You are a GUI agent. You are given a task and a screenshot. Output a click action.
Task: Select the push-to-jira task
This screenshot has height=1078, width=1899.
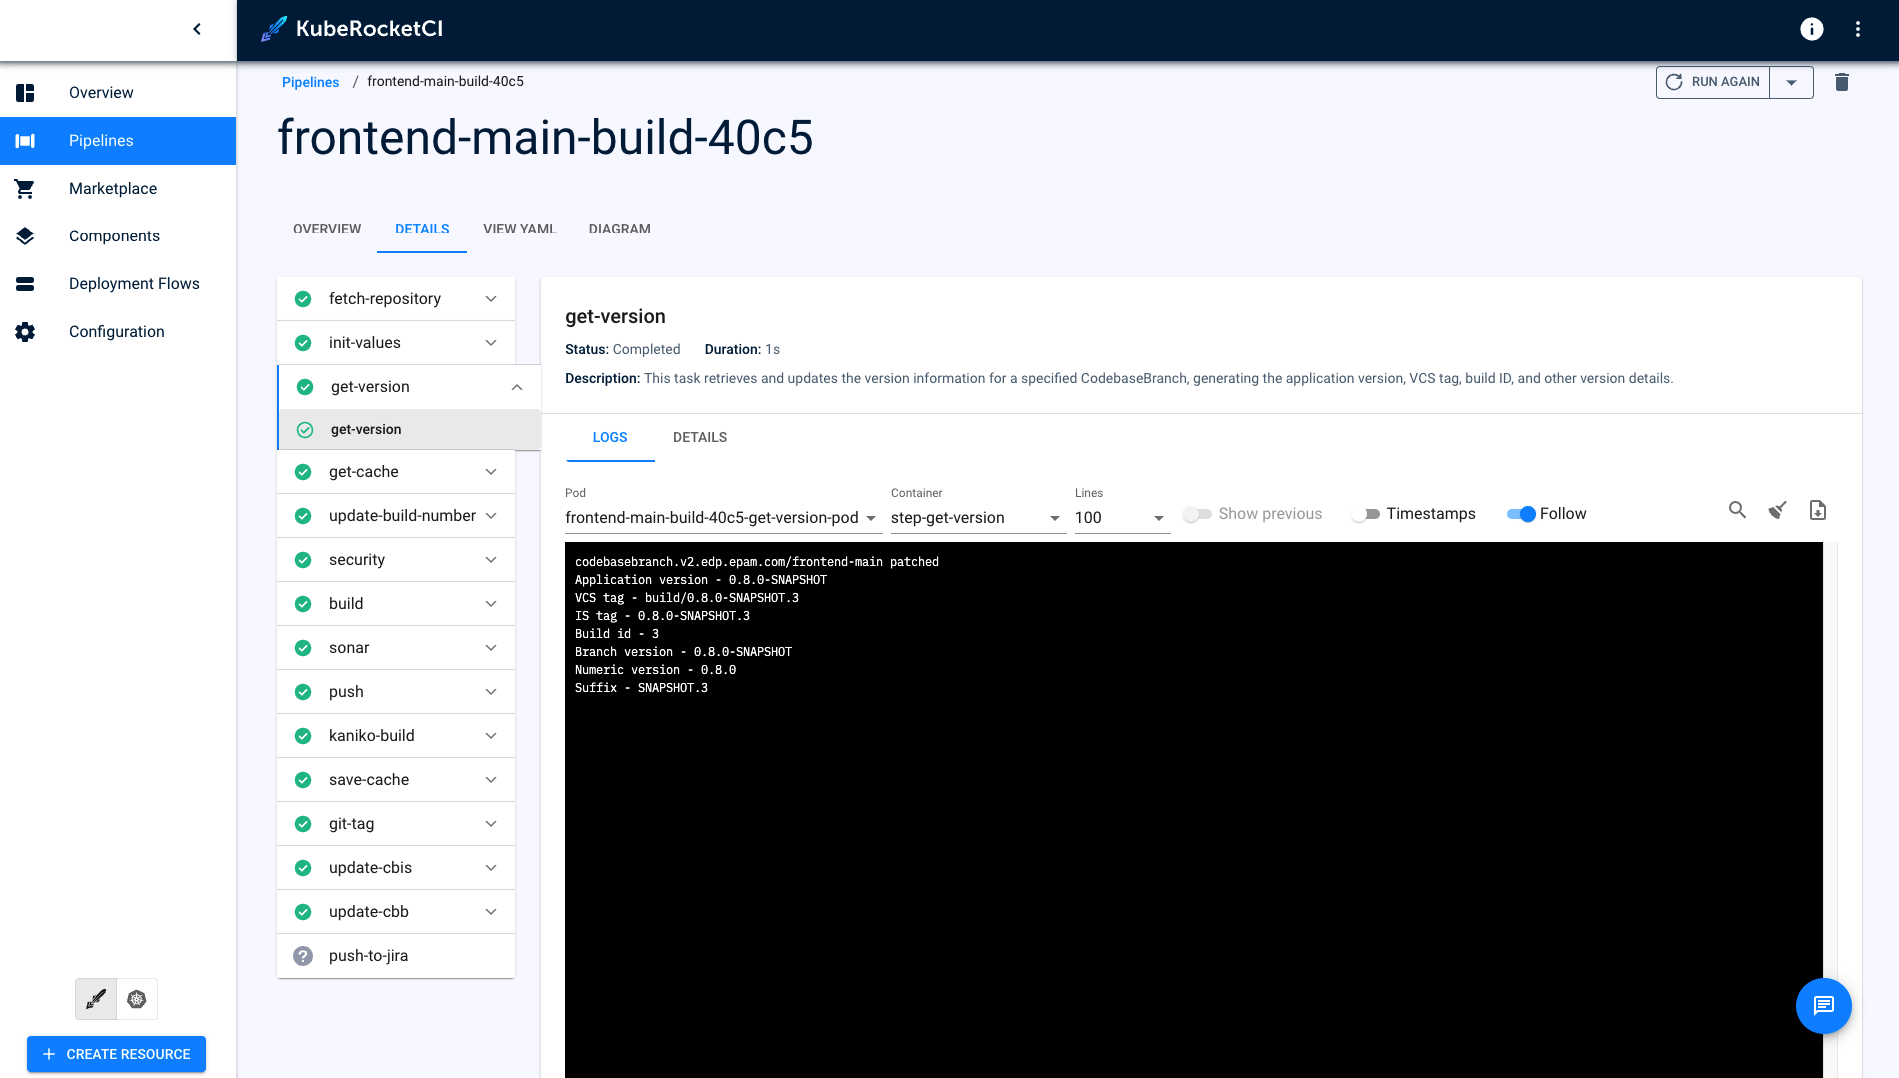[x=396, y=956]
